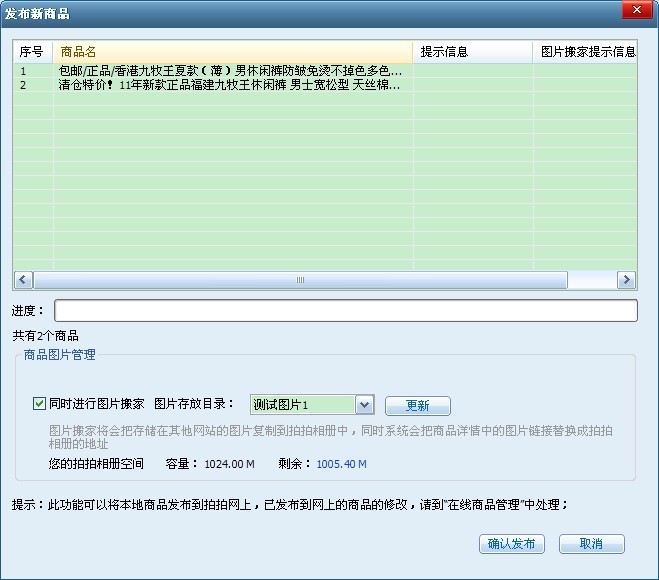This screenshot has width=659, height=580.
Task: Click the horizontal scrollbar thumb in table
Action: 298,280
